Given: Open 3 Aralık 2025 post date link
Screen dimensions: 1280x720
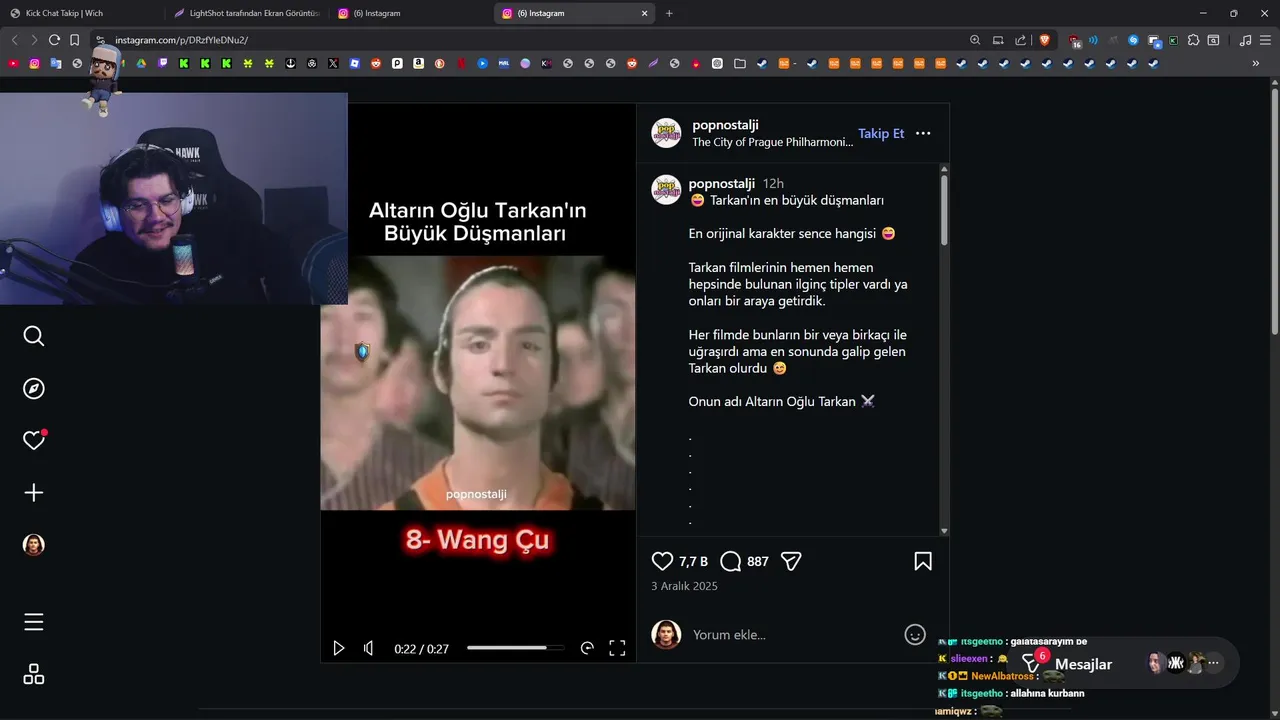Looking at the screenshot, I should pos(684,586).
